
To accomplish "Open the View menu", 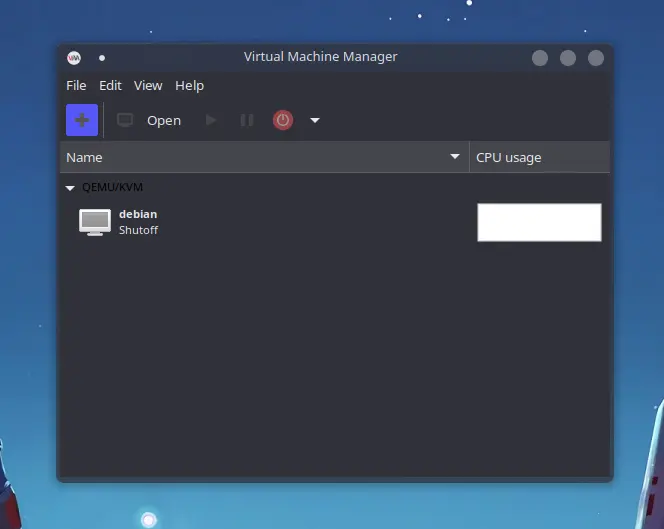I will (148, 86).
